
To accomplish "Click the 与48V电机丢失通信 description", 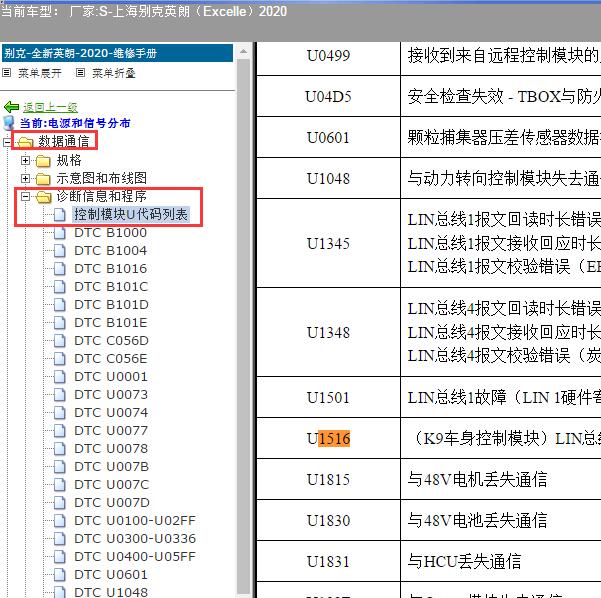I will (477, 480).
